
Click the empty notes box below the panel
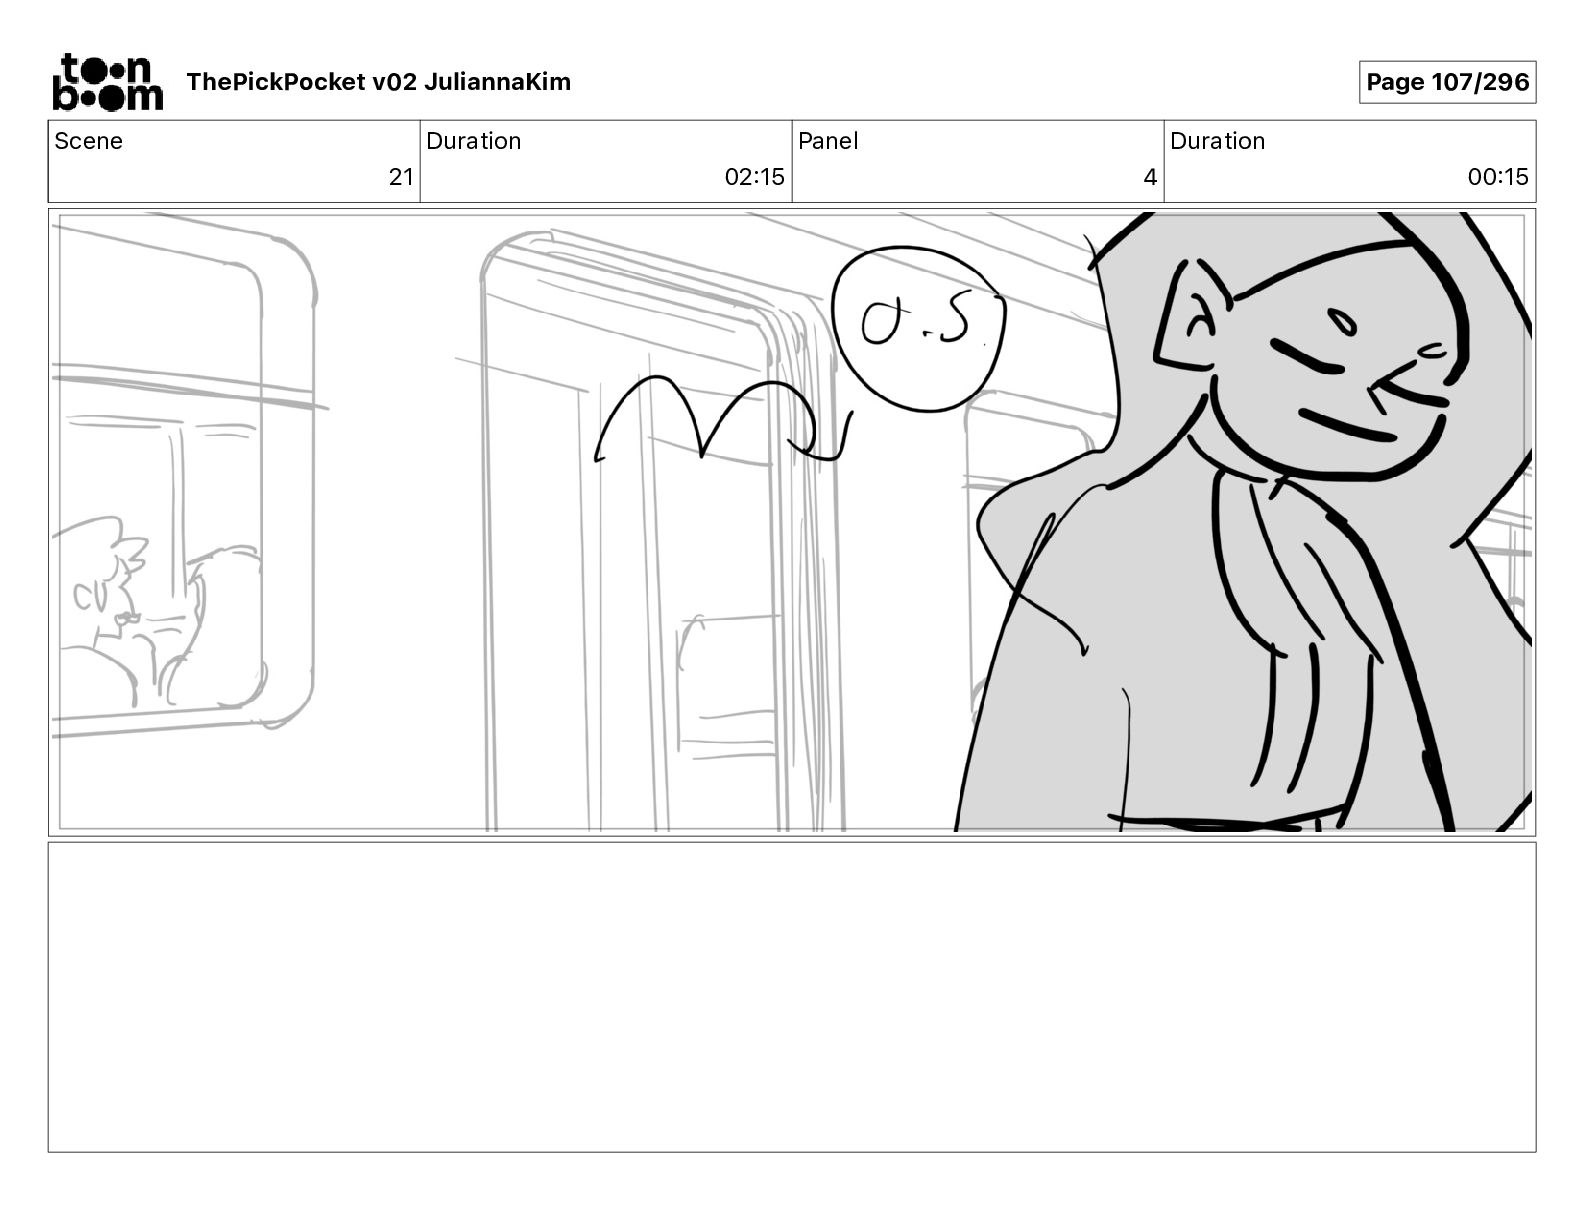(x=792, y=997)
